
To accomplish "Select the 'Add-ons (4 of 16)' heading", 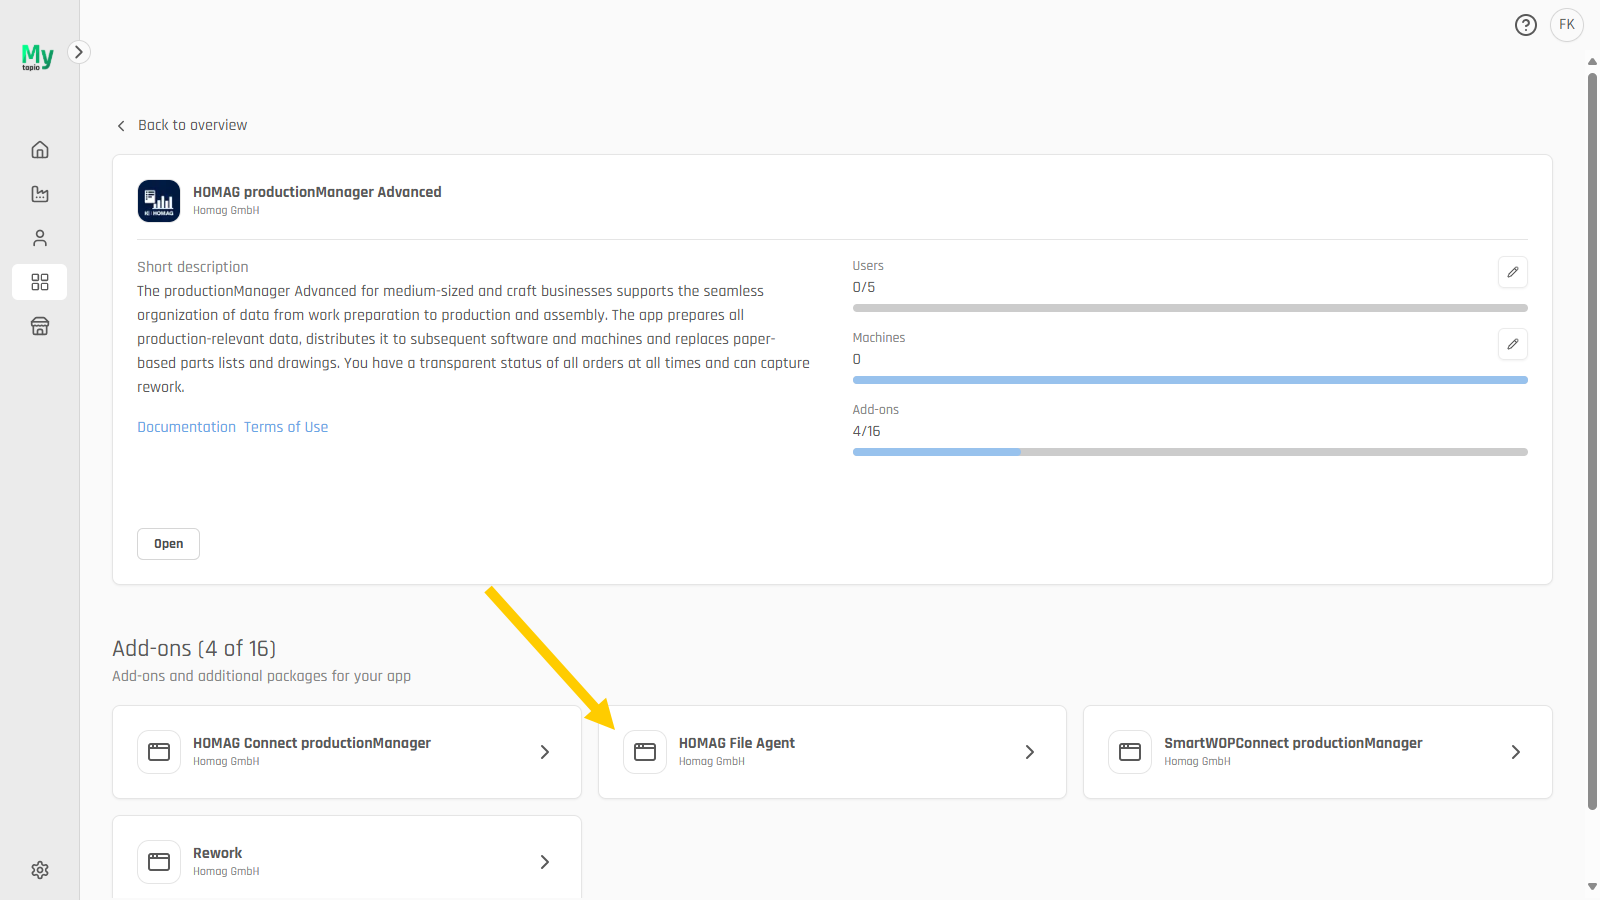I will pos(194,649).
